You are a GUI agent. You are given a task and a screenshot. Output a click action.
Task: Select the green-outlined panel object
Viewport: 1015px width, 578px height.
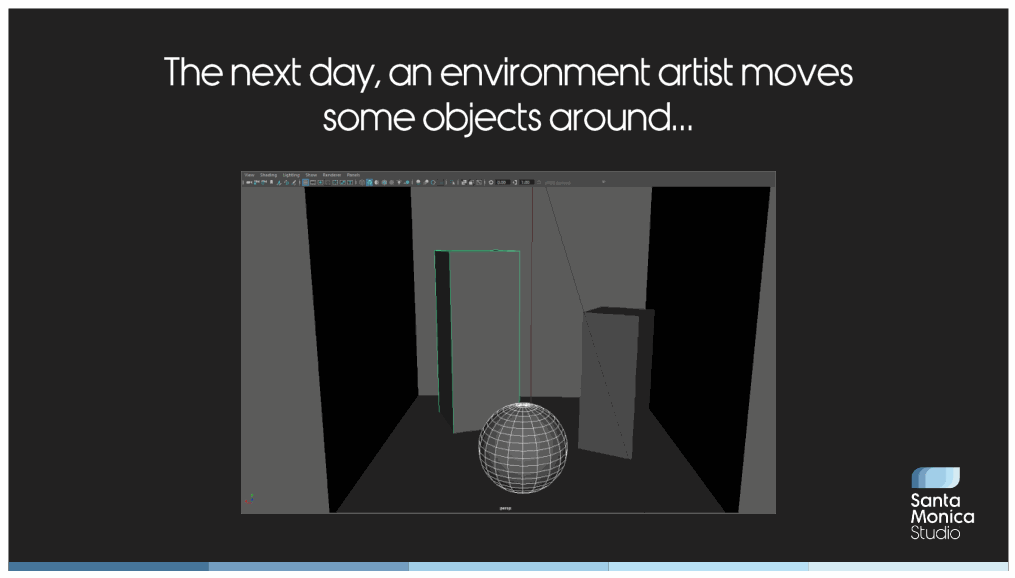[478, 341]
